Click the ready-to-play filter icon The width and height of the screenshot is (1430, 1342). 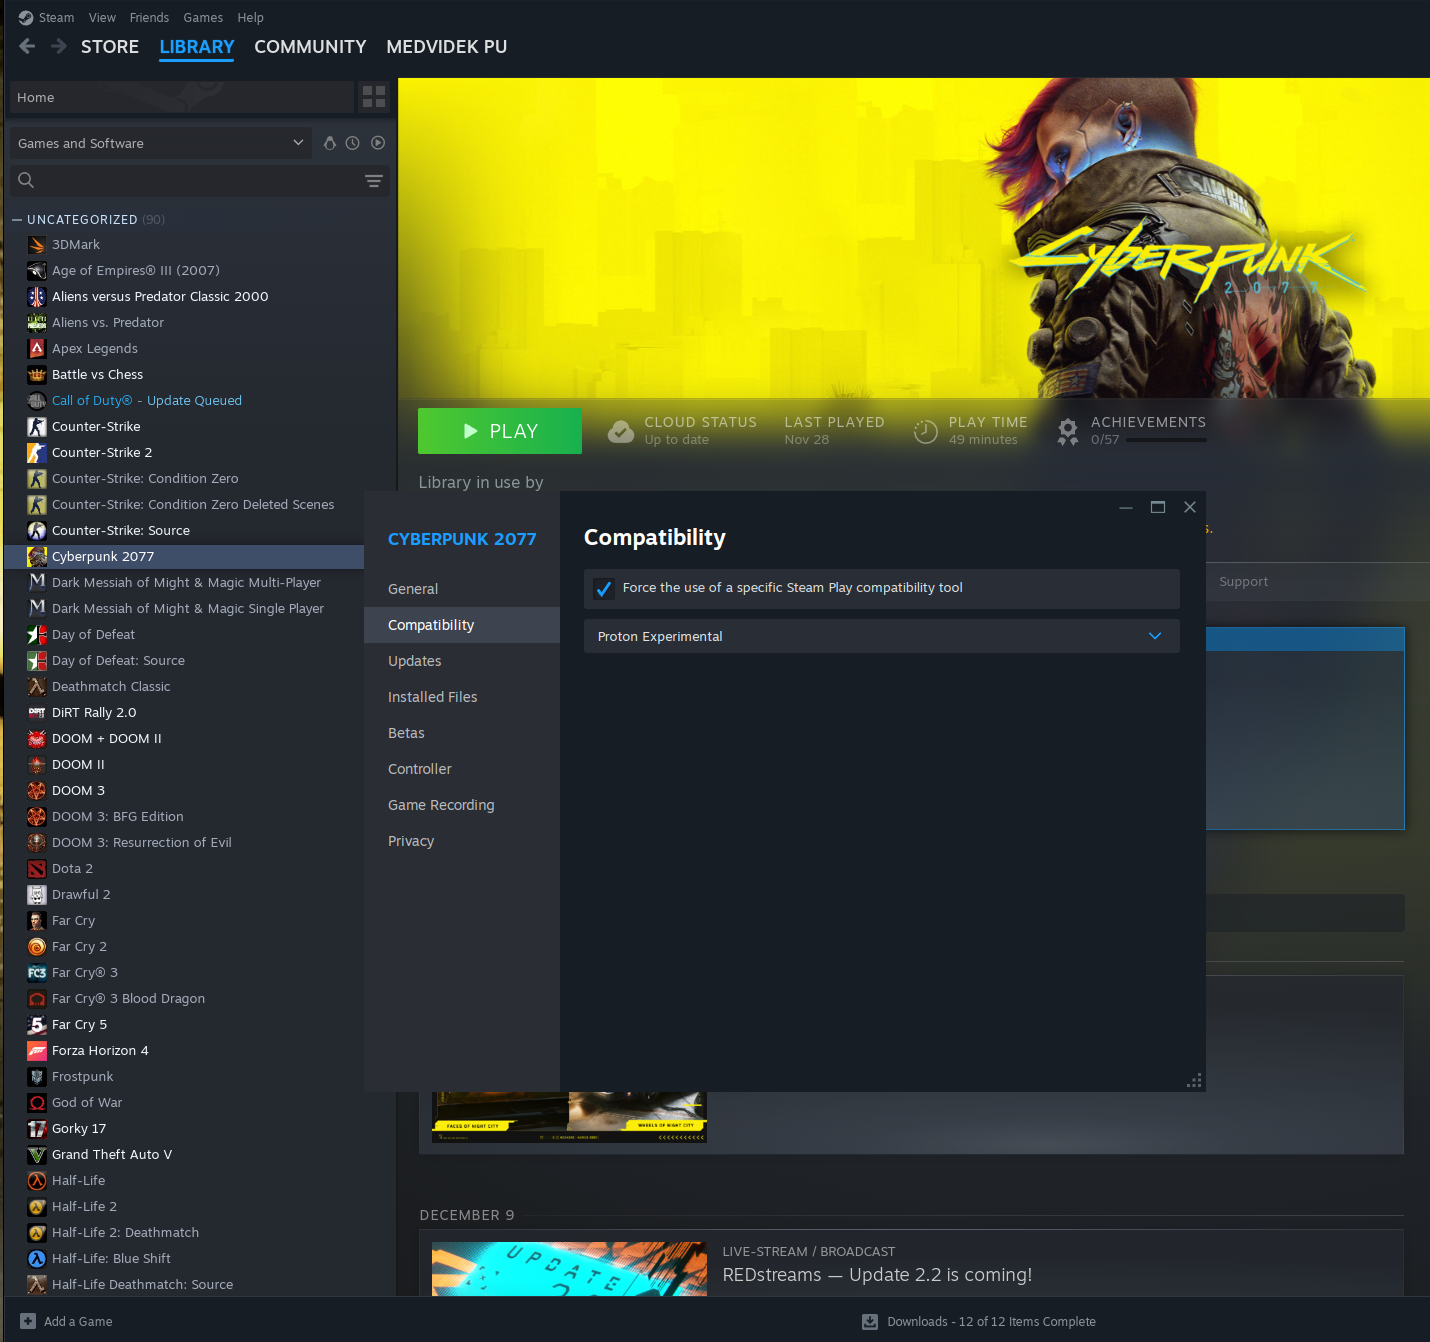click(x=378, y=143)
